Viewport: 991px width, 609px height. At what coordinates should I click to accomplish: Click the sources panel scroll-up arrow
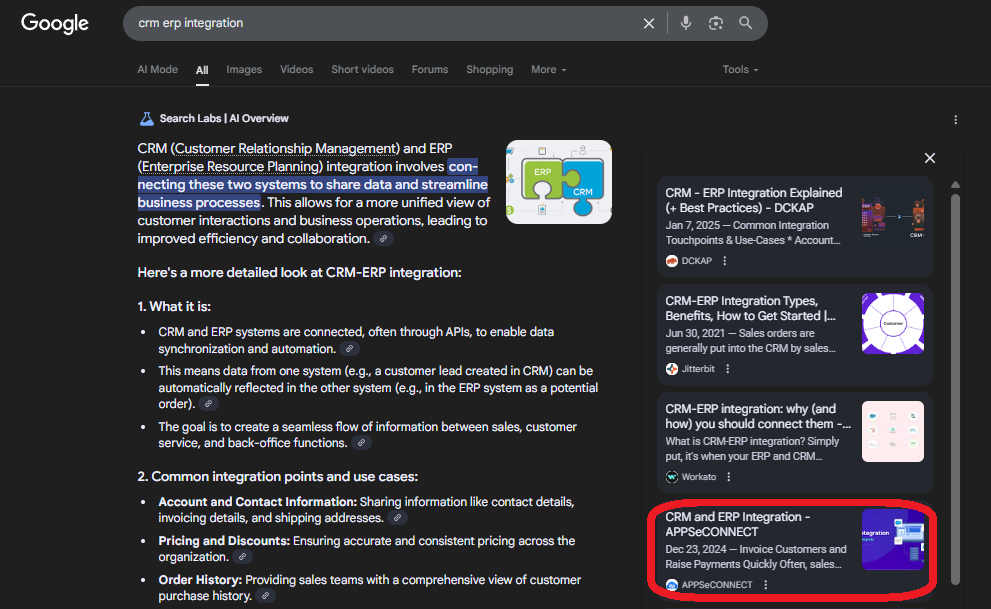tap(956, 184)
